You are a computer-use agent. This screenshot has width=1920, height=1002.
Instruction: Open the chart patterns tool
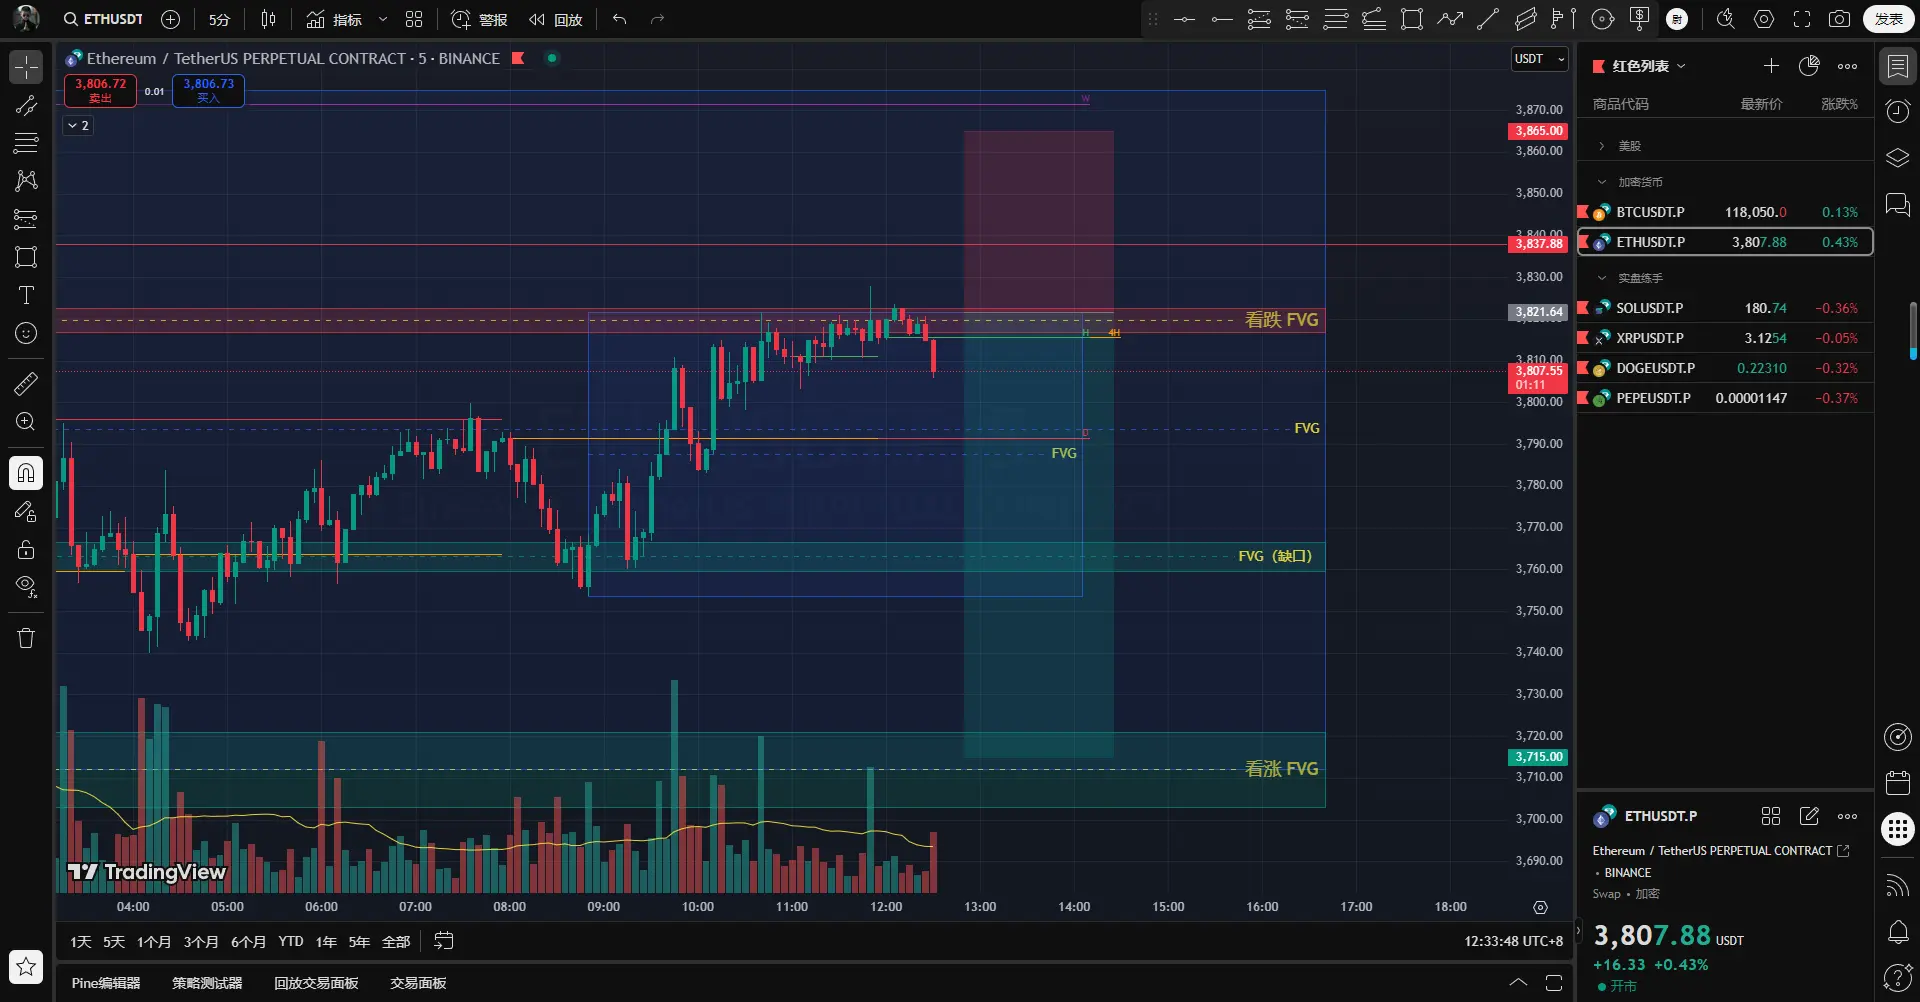[26, 181]
